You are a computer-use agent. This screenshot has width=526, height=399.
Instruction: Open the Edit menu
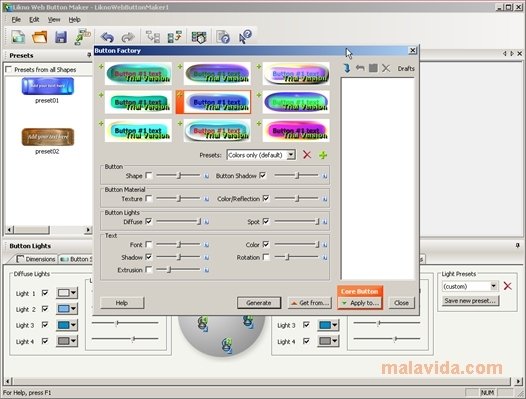click(34, 20)
